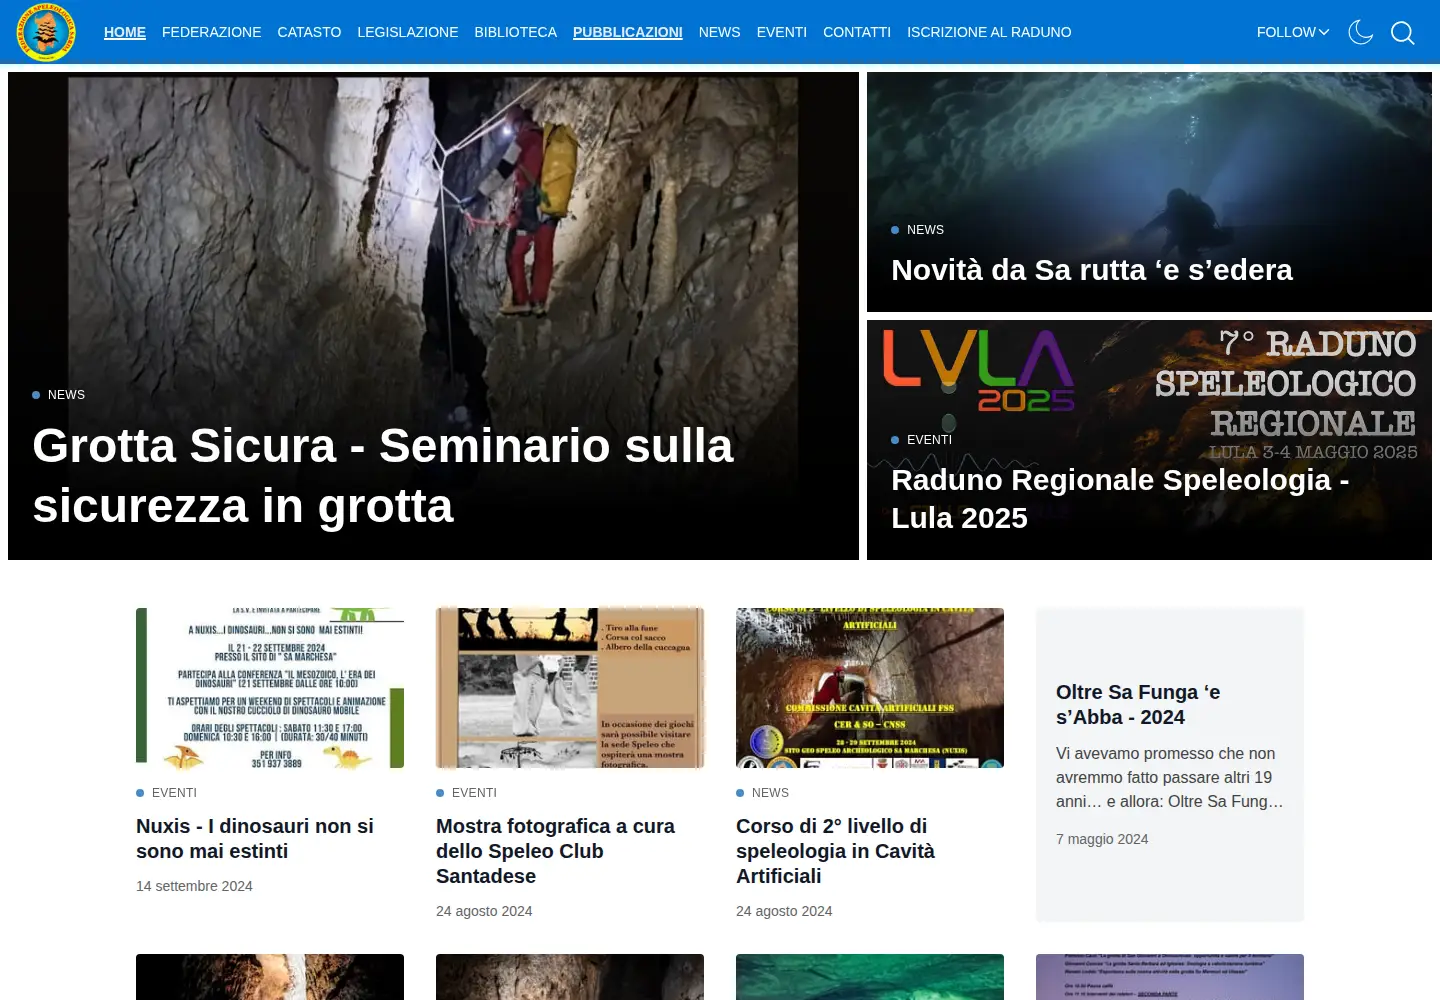1440x1000 pixels.
Task: Go to the HOME menu item
Action: point(125,32)
